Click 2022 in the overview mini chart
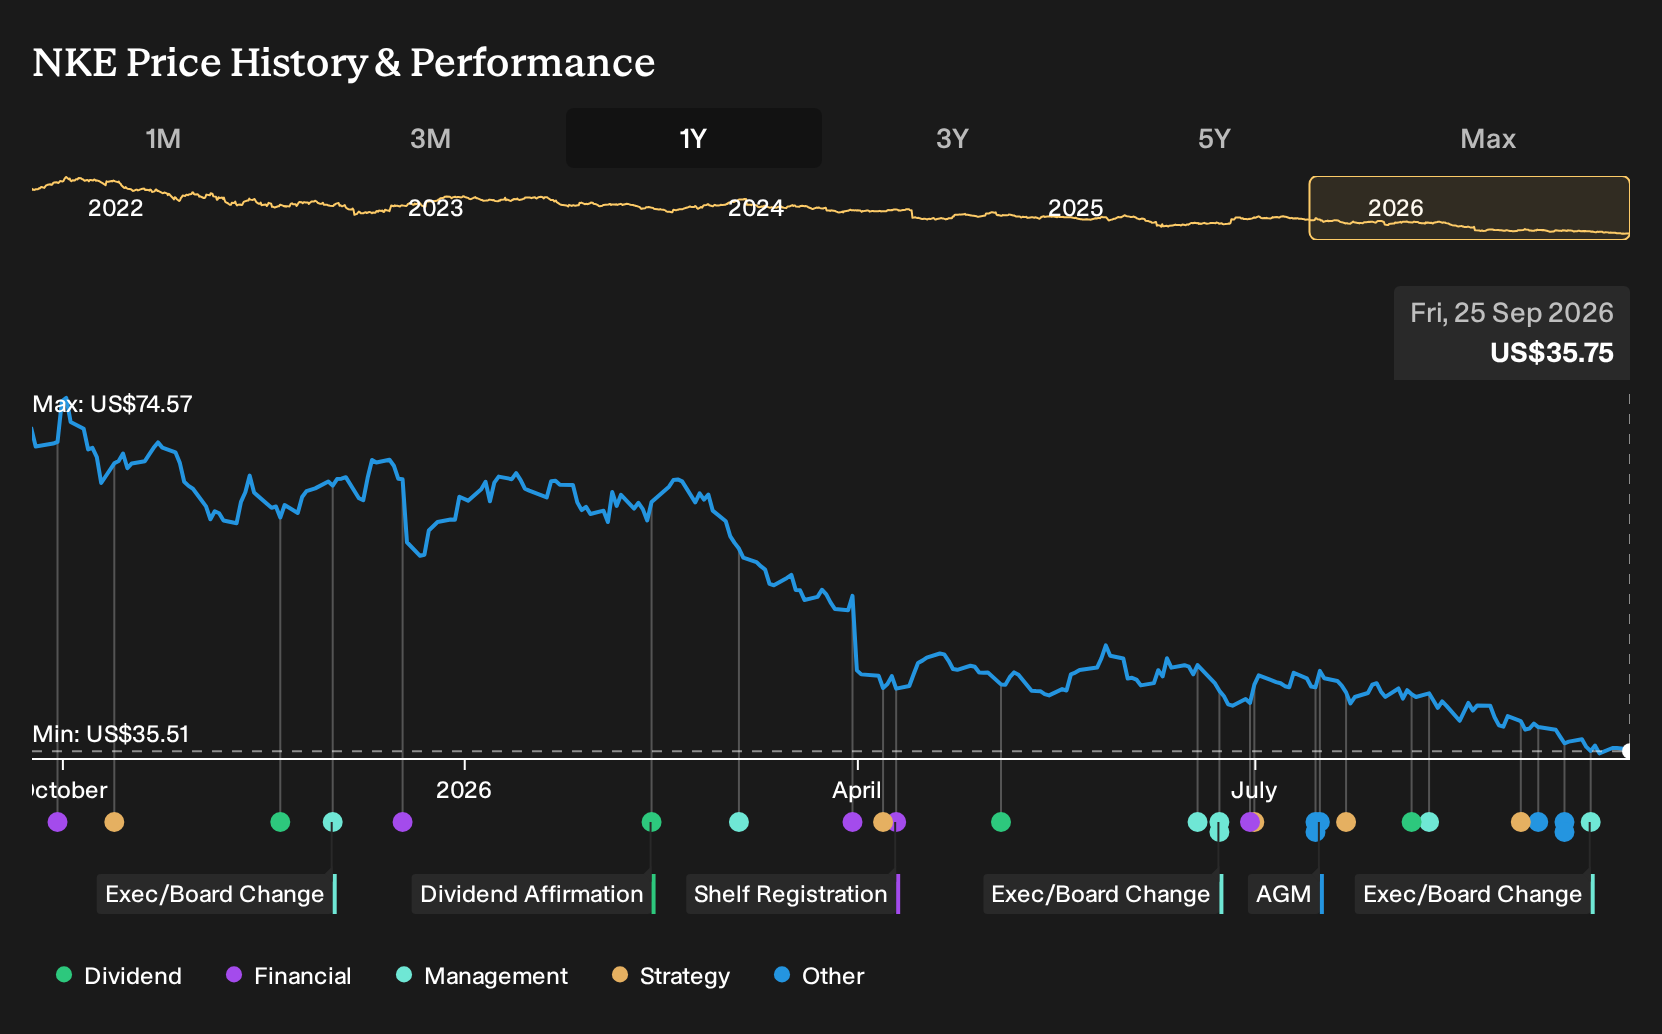This screenshot has height=1034, width=1662. (116, 208)
